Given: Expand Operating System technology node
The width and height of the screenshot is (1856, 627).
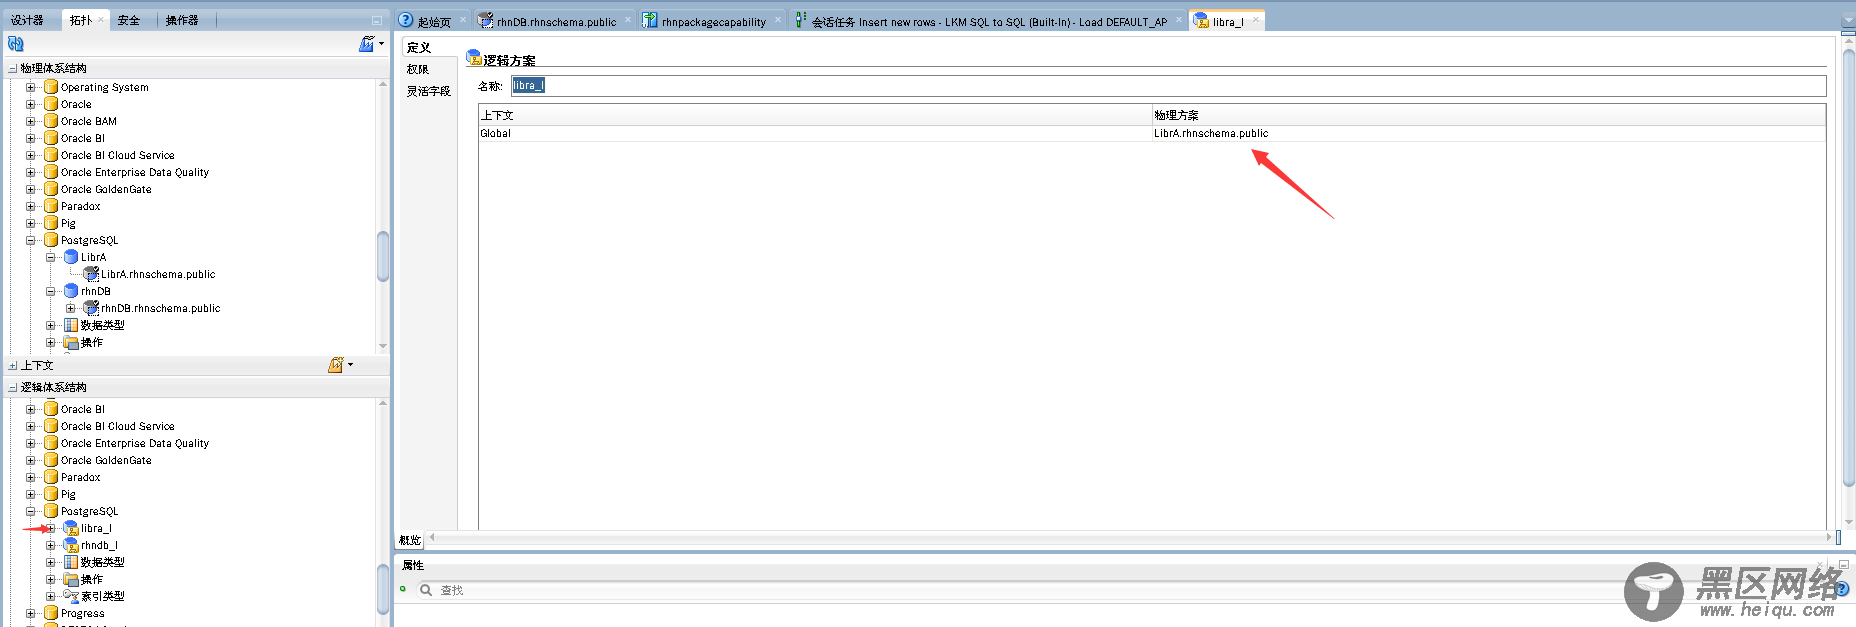Looking at the screenshot, I should (31, 87).
